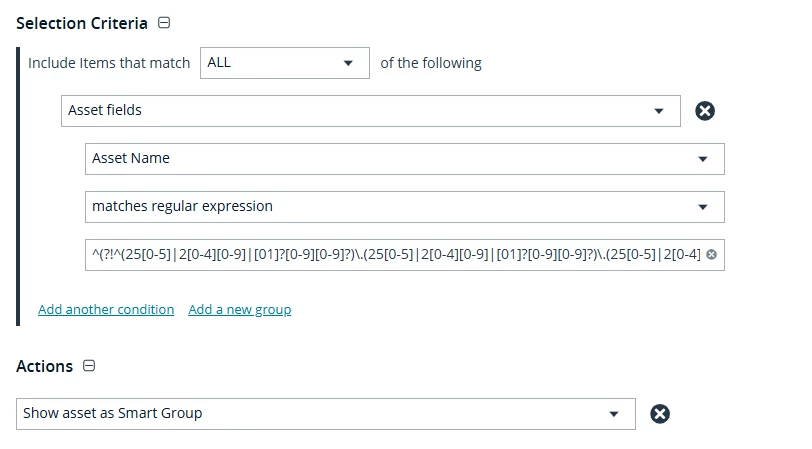
Task: Focus the regular expression input field
Action: click(395, 255)
